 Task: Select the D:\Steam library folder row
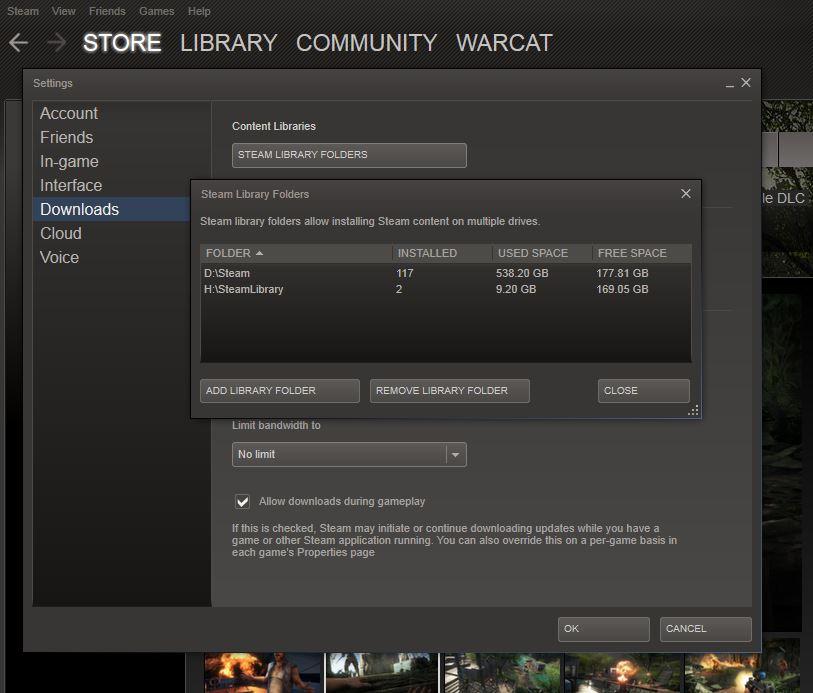click(445, 273)
